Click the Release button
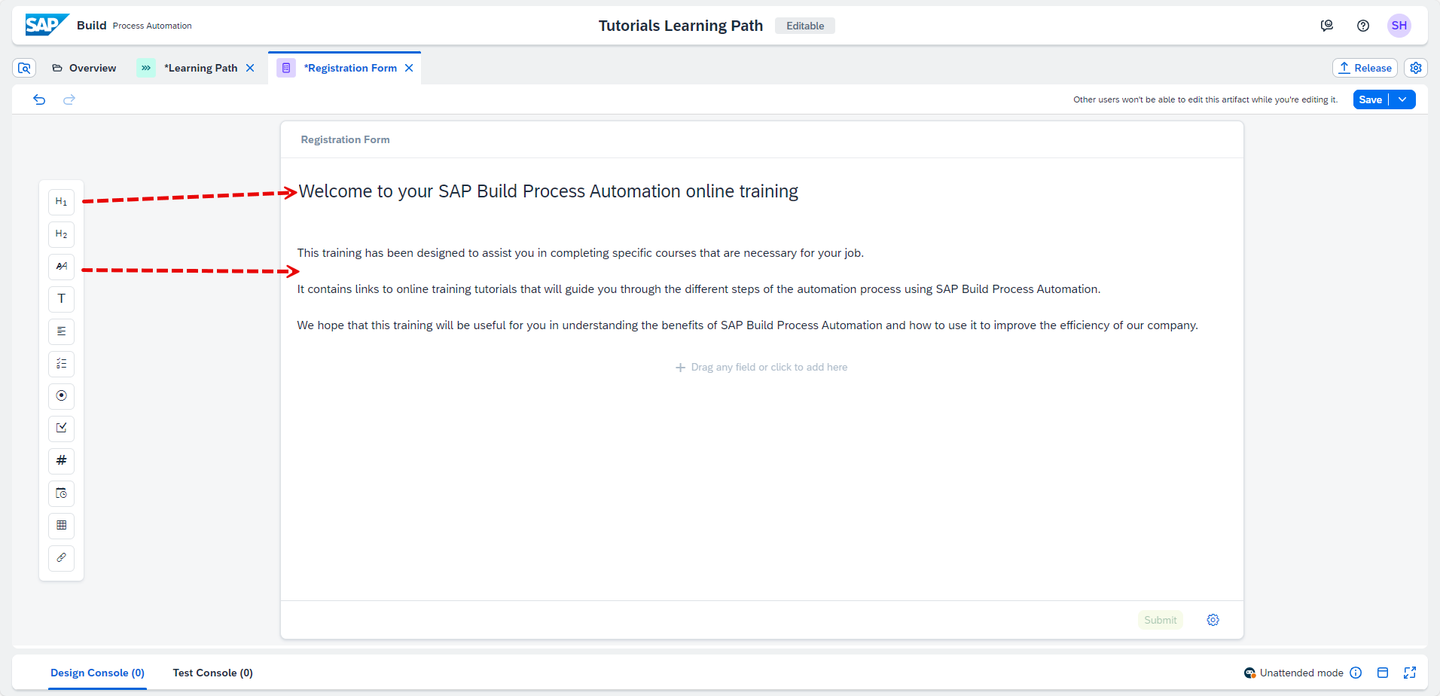1440x696 pixels. point(1365,68)
